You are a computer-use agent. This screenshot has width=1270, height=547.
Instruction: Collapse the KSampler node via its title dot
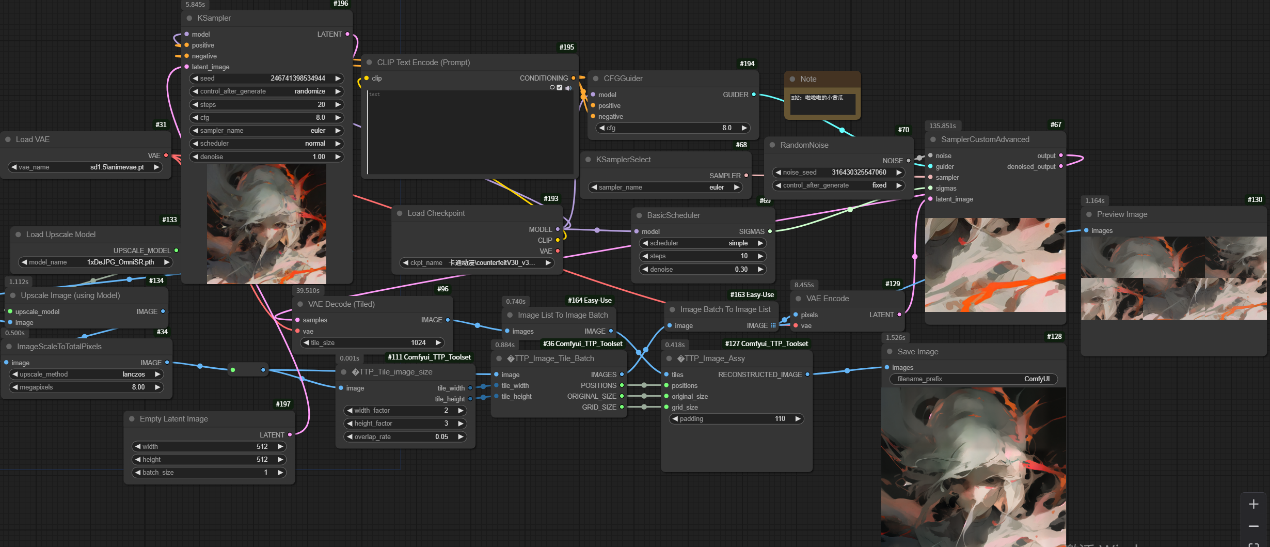(x=188, y=18)
